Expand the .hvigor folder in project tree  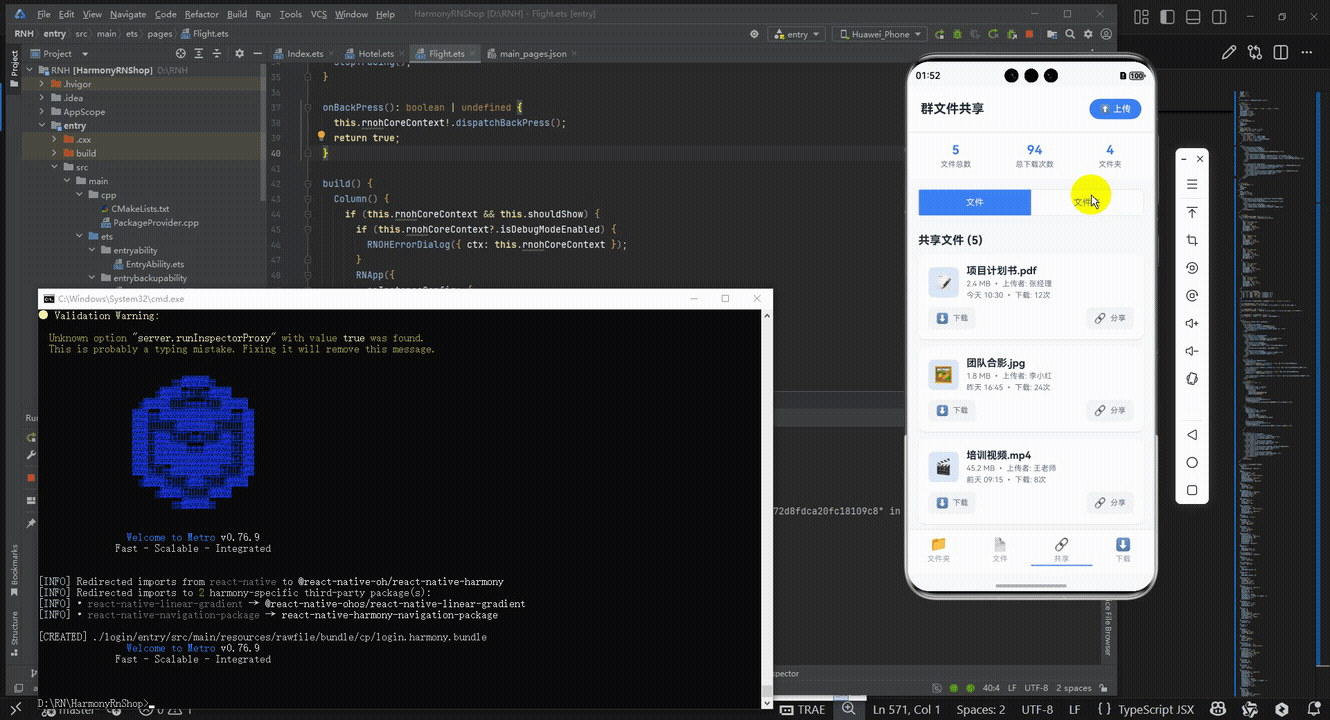point(43,84)
